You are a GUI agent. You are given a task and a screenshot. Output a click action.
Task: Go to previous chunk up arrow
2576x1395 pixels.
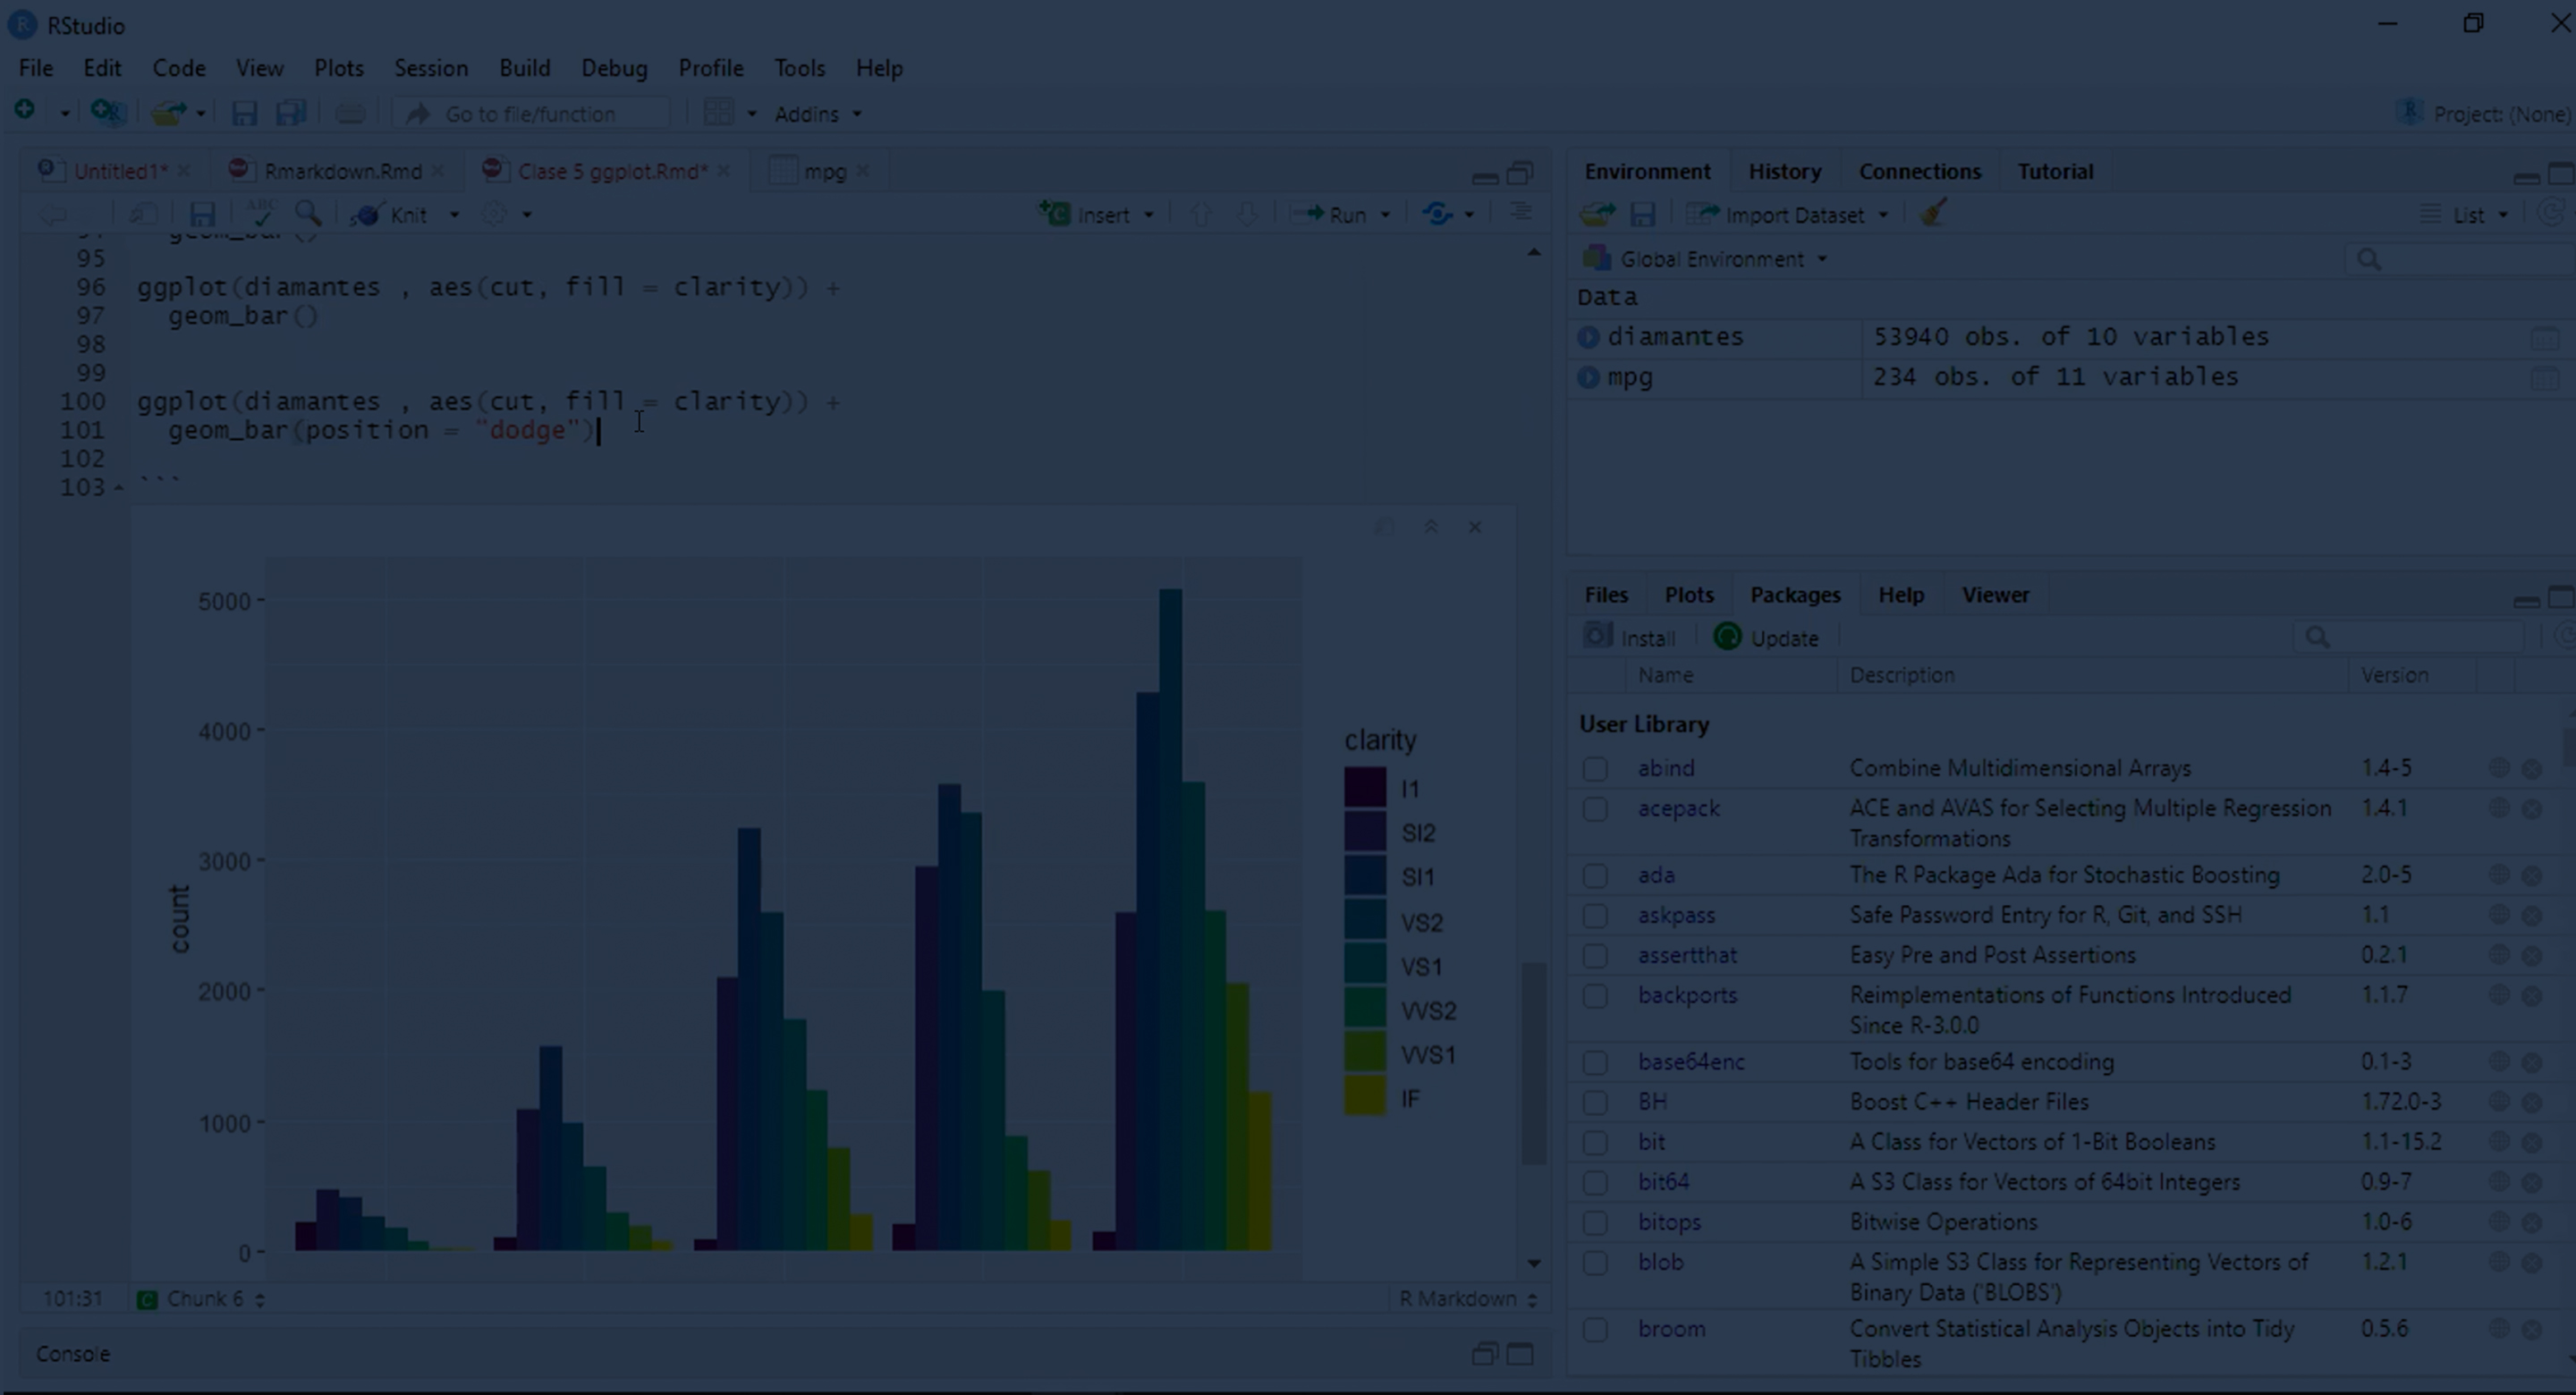[1201, 214]
